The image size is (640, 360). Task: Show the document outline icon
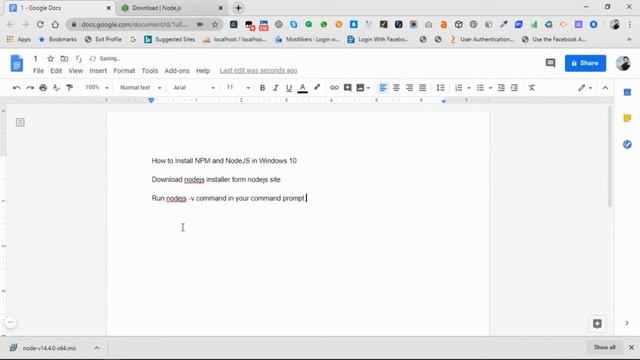(20, 122)
